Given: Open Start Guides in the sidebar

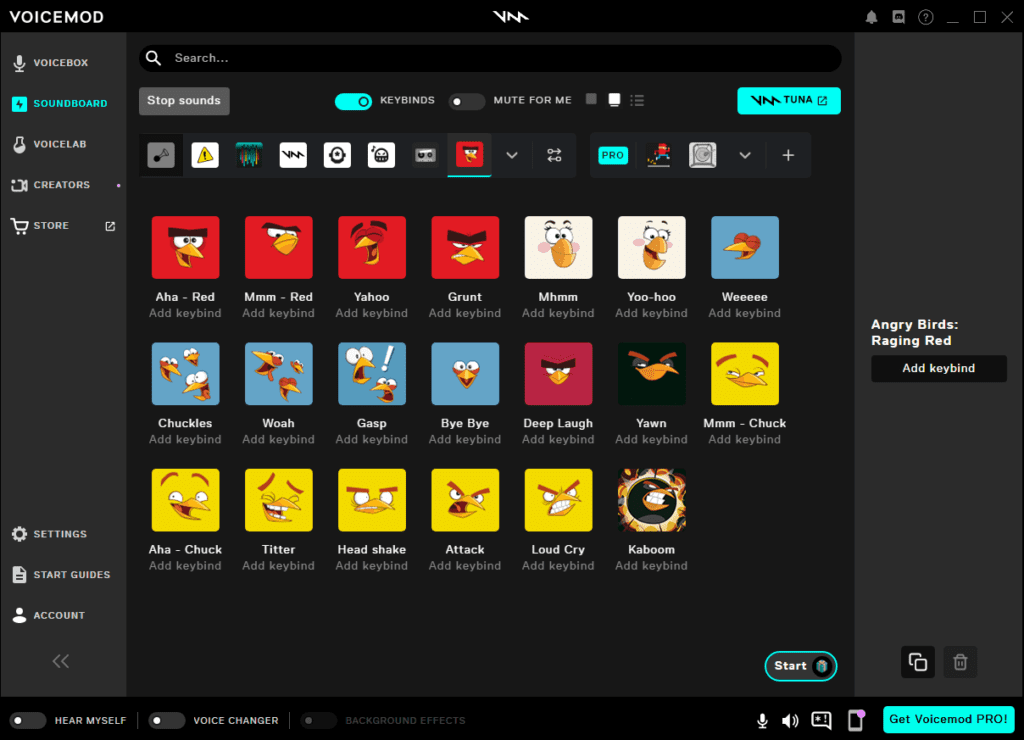Looking at the screenshot, I should point(63,575).
